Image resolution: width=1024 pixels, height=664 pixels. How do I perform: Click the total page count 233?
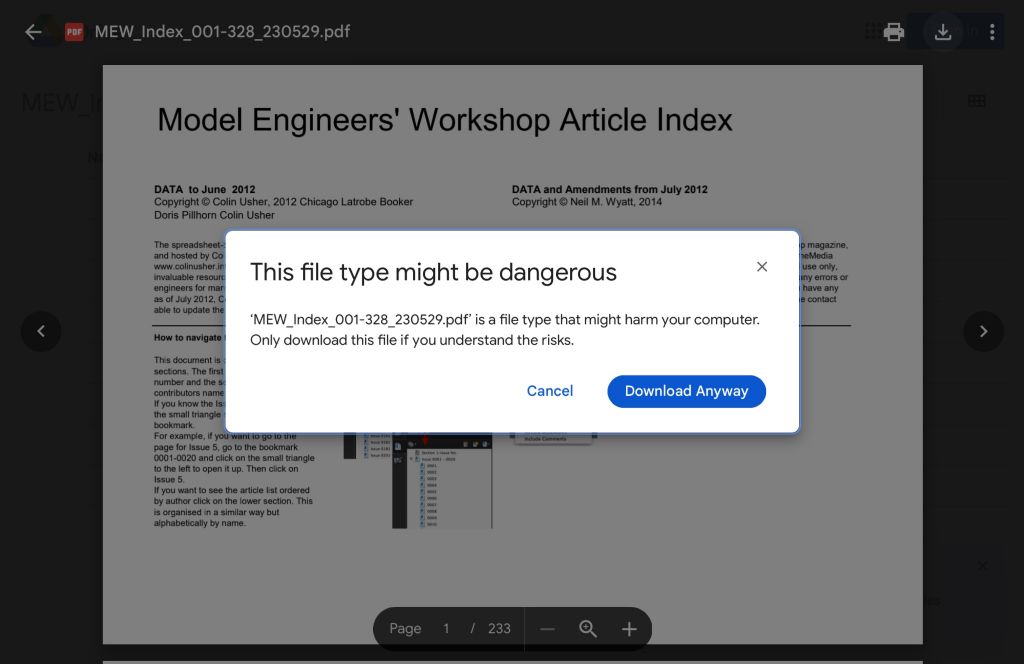[x=499, y=629]
